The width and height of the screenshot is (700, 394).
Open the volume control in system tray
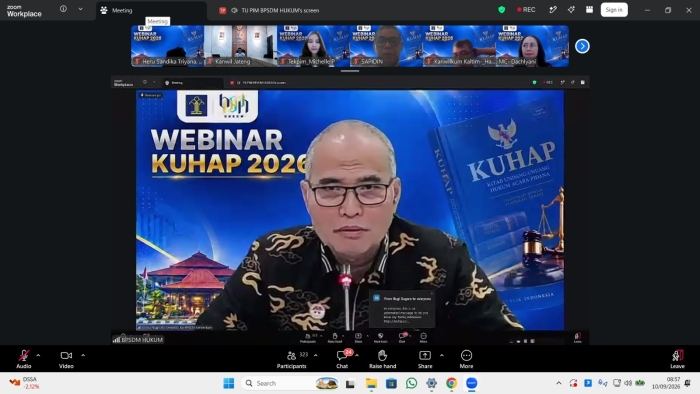pyautogui.click(x=628, y=383)
